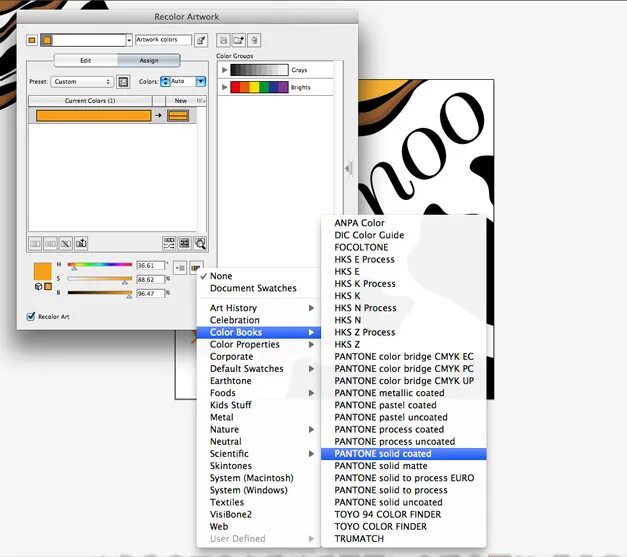Click the limit to swatch library icon
The image size is (627, 557).
196,268
